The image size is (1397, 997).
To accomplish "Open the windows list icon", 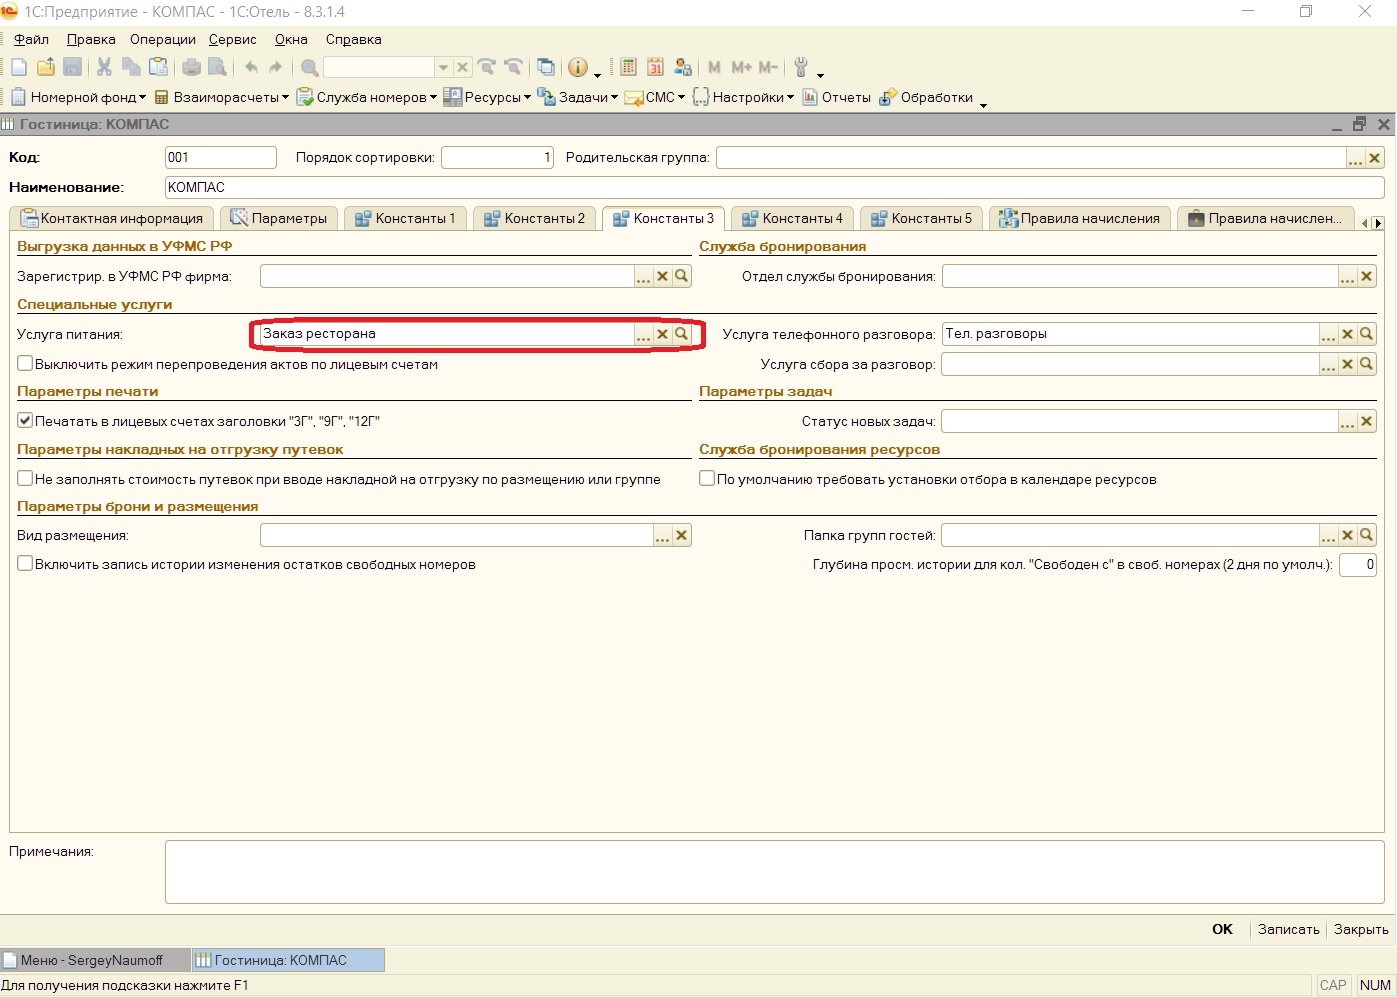I will (546, 67).
